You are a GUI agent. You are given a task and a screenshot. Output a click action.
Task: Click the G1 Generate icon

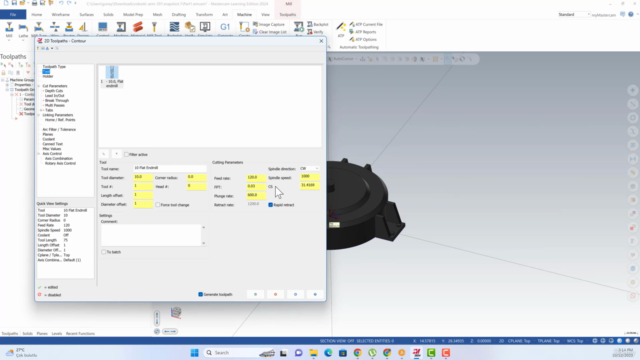(x=225, y=27)
